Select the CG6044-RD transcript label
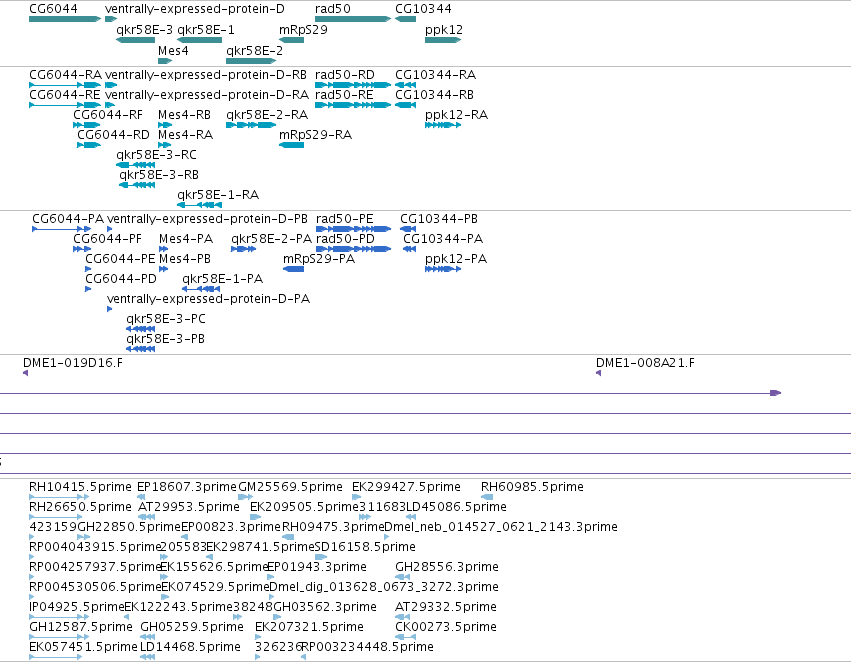This screenshot has width=851, height=662. pyautogui.click(x=113, y=135)
